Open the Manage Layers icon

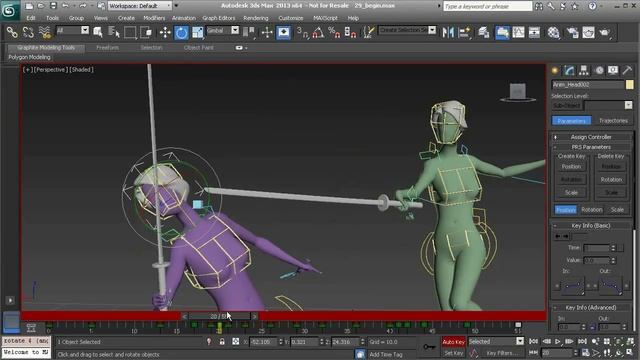[484, 32]
